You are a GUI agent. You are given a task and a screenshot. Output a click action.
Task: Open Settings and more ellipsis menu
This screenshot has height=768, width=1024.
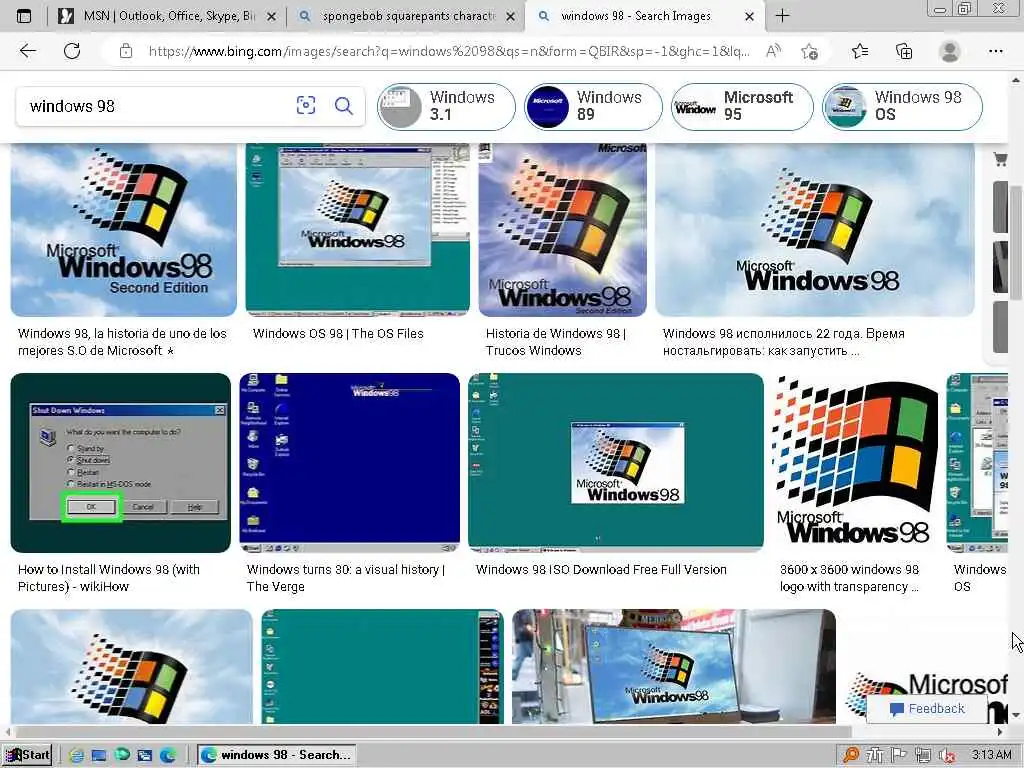[995, 51]
